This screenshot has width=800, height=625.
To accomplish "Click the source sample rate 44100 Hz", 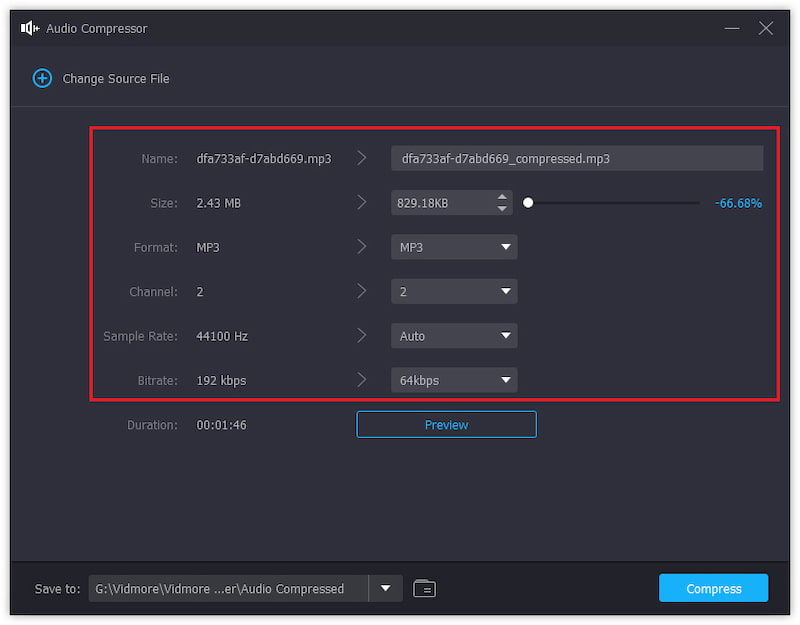I will click(x=222, y=336).
